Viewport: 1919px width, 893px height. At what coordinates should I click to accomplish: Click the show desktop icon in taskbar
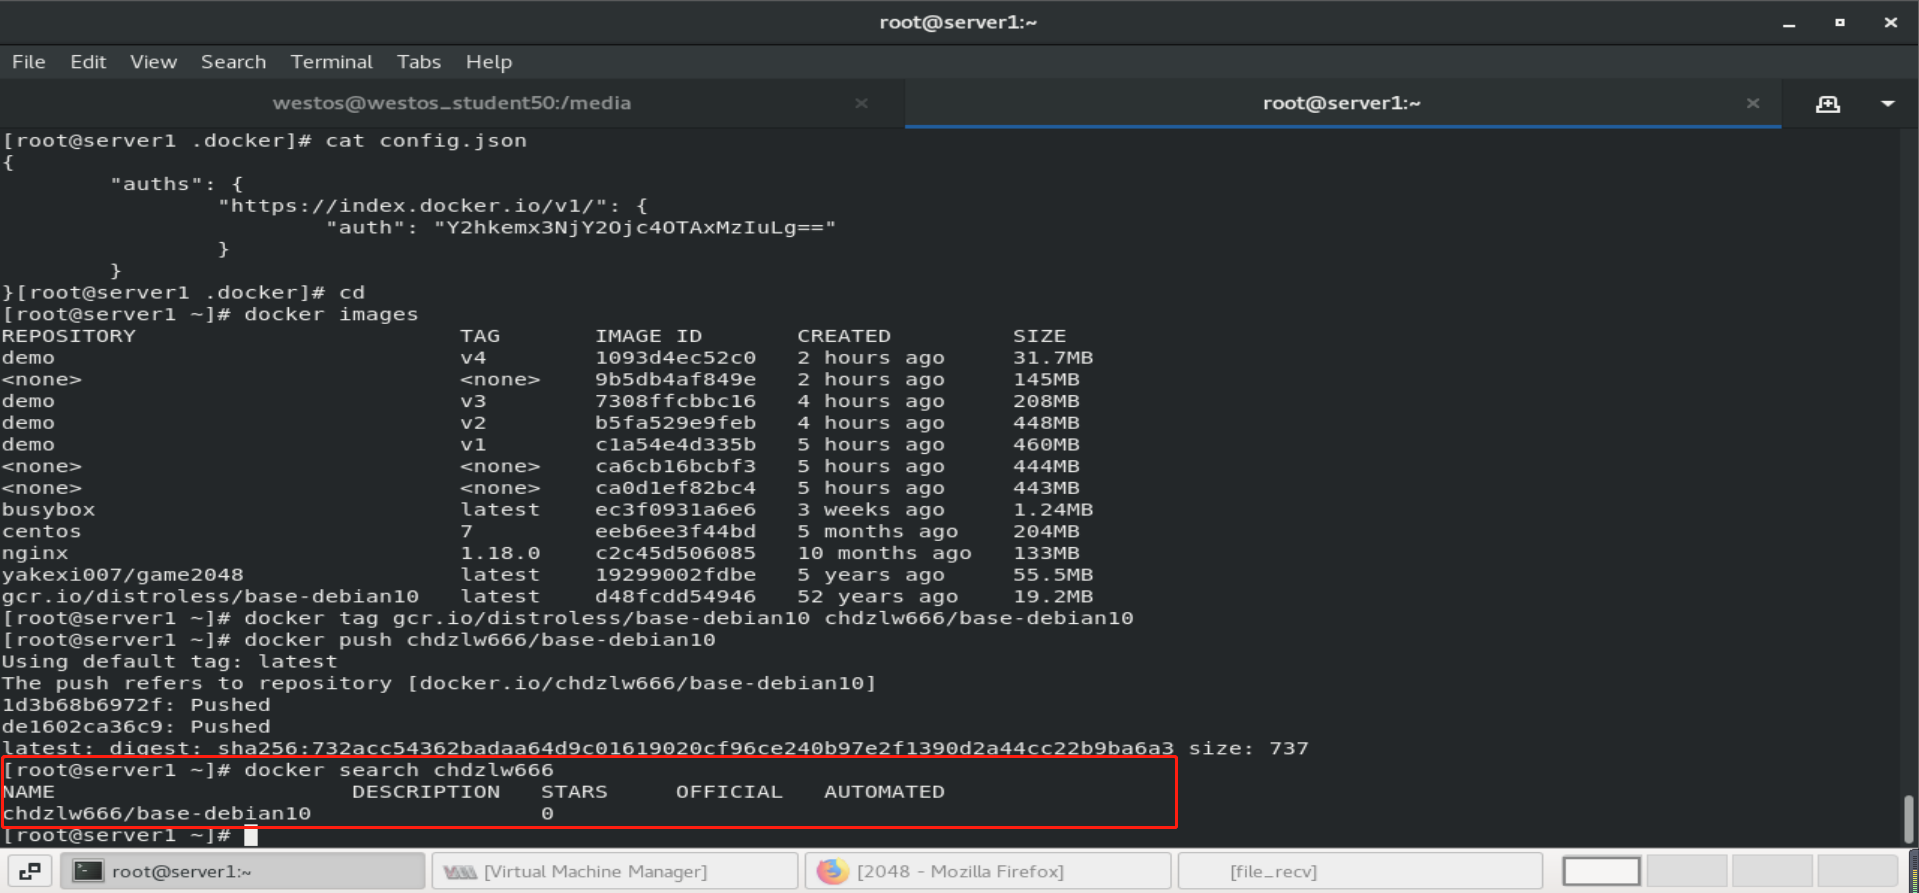(30, 871)
